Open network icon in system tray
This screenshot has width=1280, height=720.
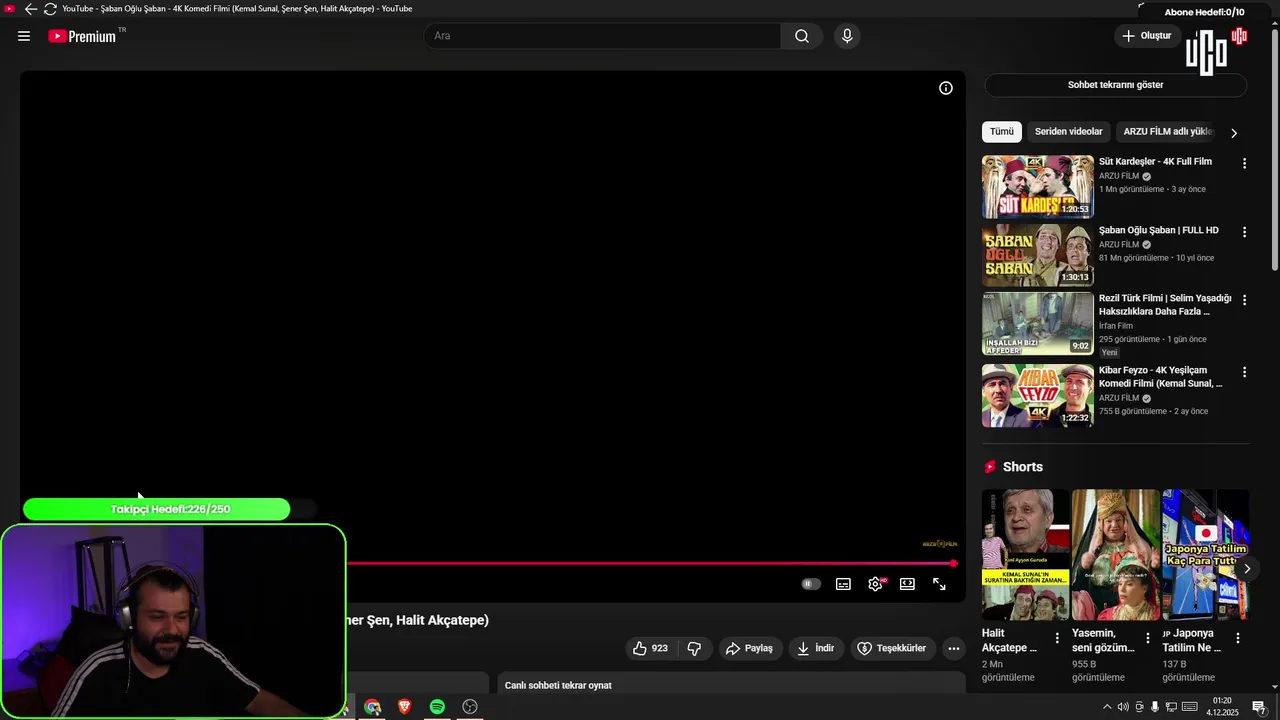1171,707
